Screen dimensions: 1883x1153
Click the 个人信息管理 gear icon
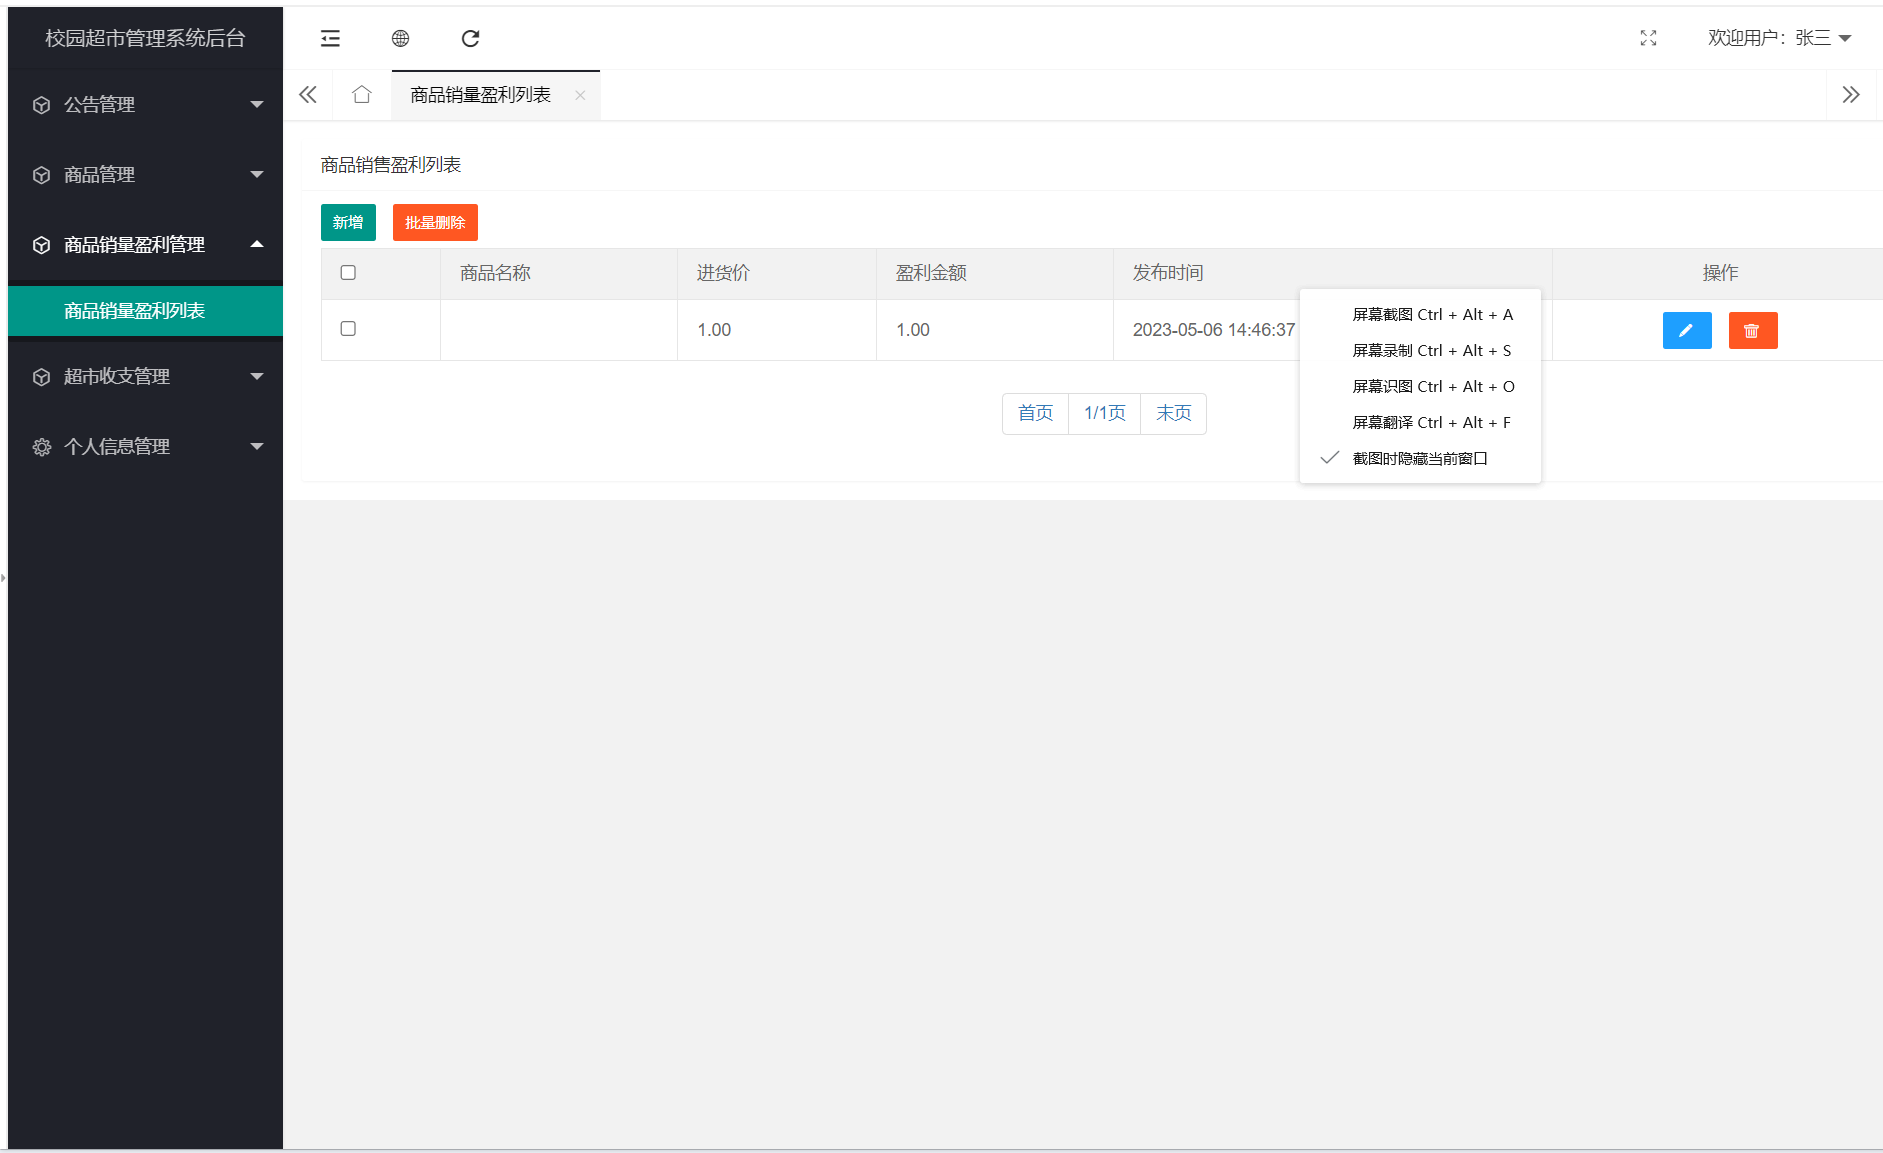(41, 447)
